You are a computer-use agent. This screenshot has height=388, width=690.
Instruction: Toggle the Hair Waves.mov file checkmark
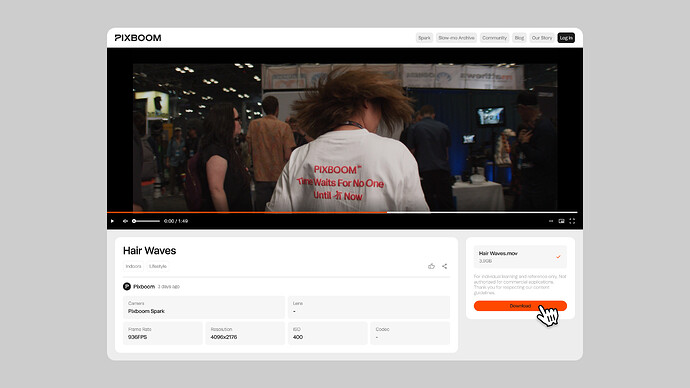point(558,256)
